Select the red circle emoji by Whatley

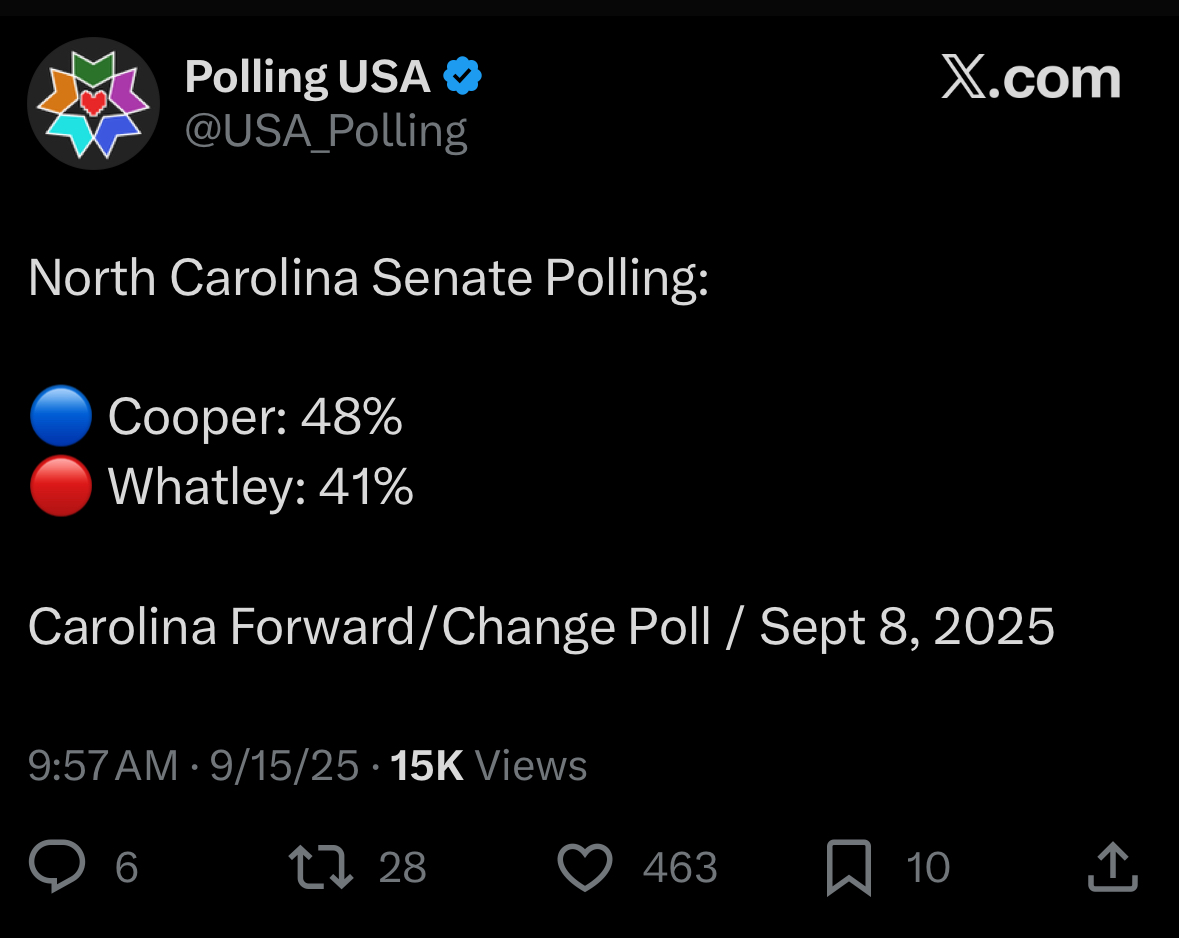coord(61,486)
